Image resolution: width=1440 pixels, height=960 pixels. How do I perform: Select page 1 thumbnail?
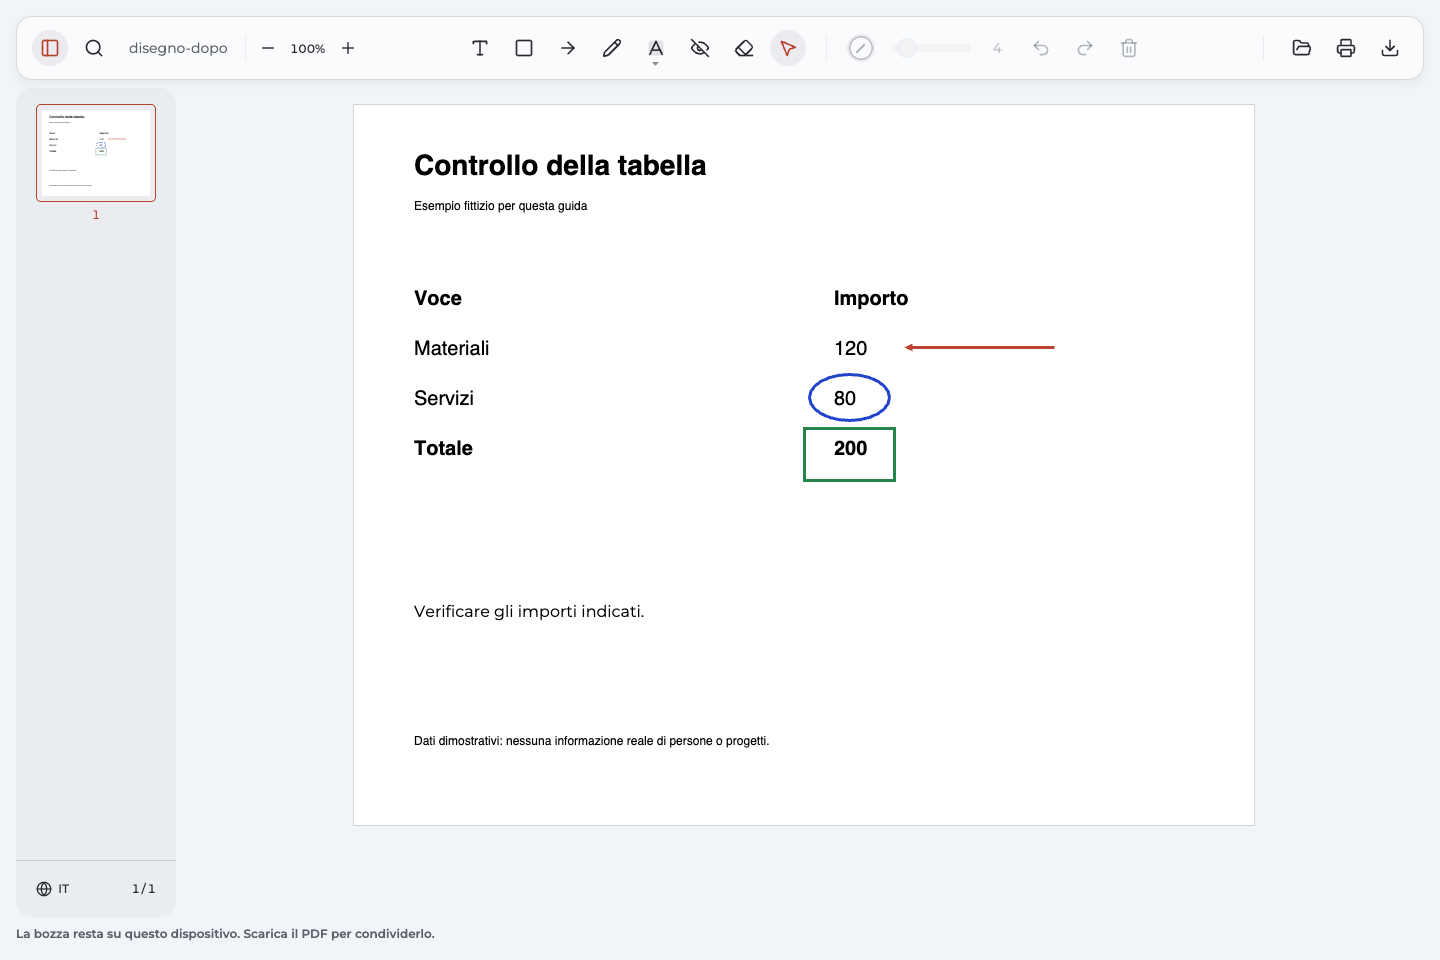pos(96,153)
